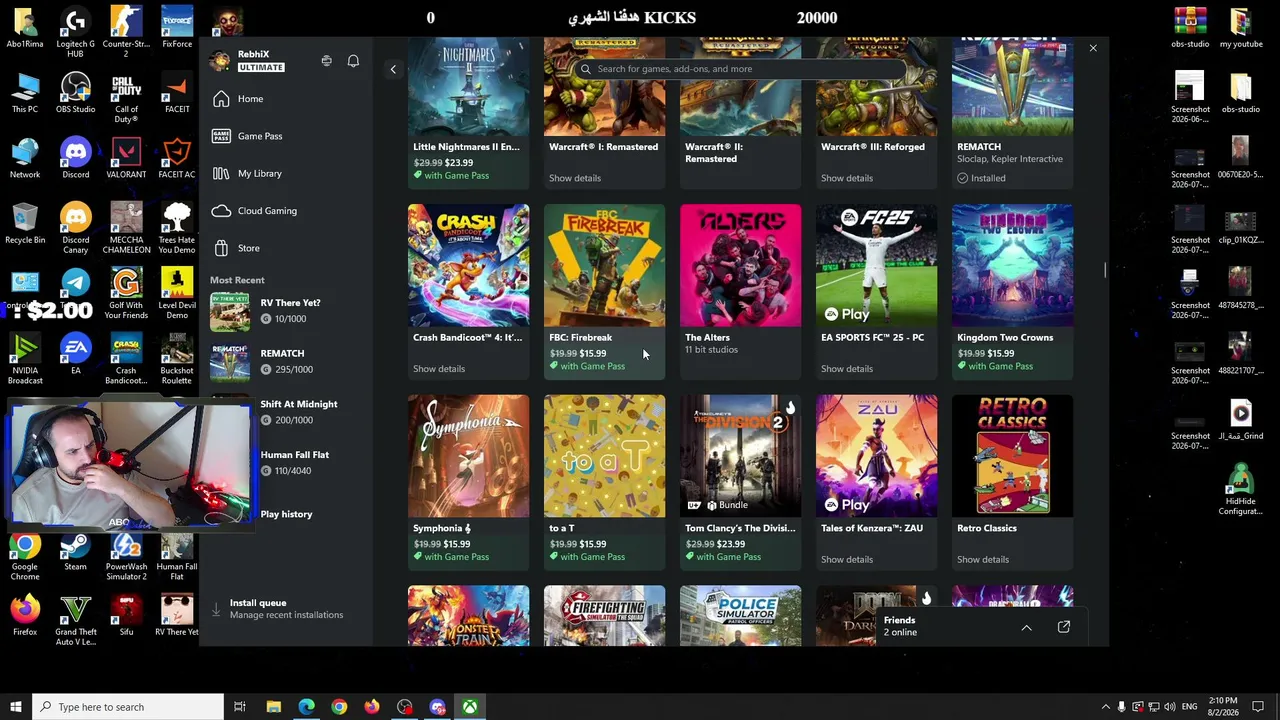
Task: Open RV There Yet? in Most Recent
Action: (287, 311)
